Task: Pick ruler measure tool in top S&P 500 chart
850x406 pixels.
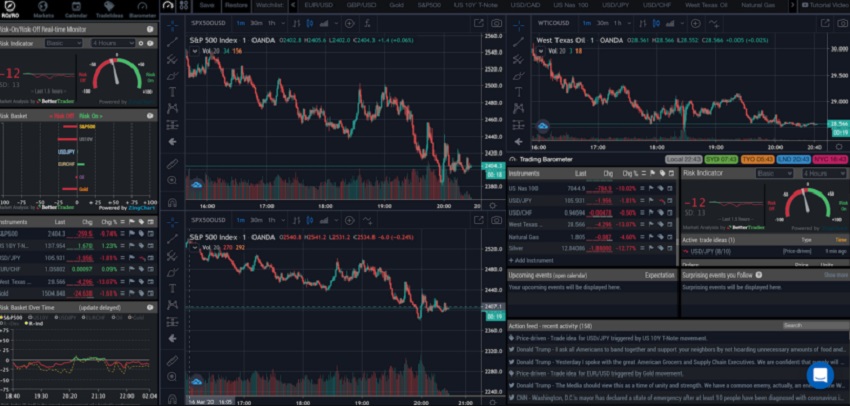Action: coord(172,163)
